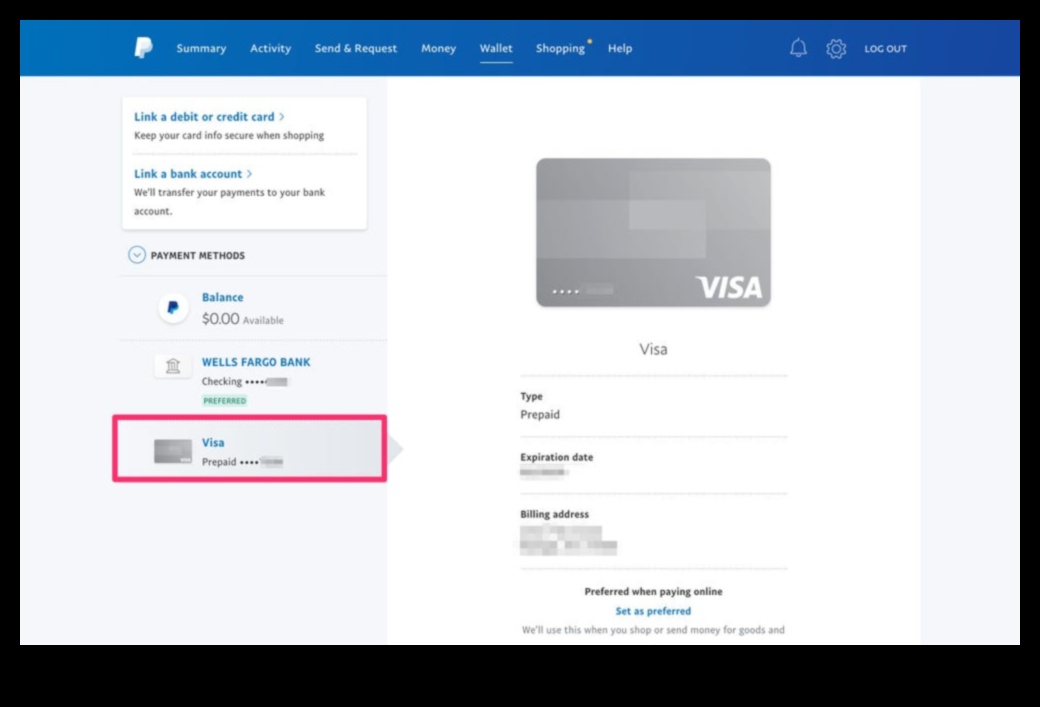Screen dimensions: 1040x707
Task: Click the Visa card thumbnail in the list
Action: [x=173, y=451]
